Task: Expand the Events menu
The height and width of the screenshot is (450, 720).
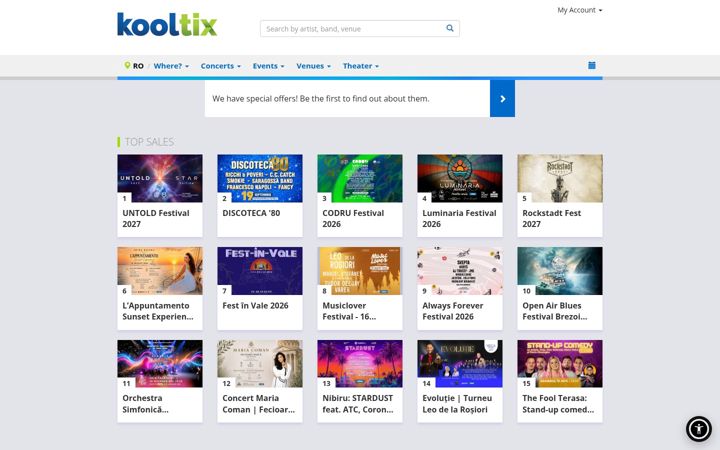Action: pyautogui.click(x=269, y=66)
